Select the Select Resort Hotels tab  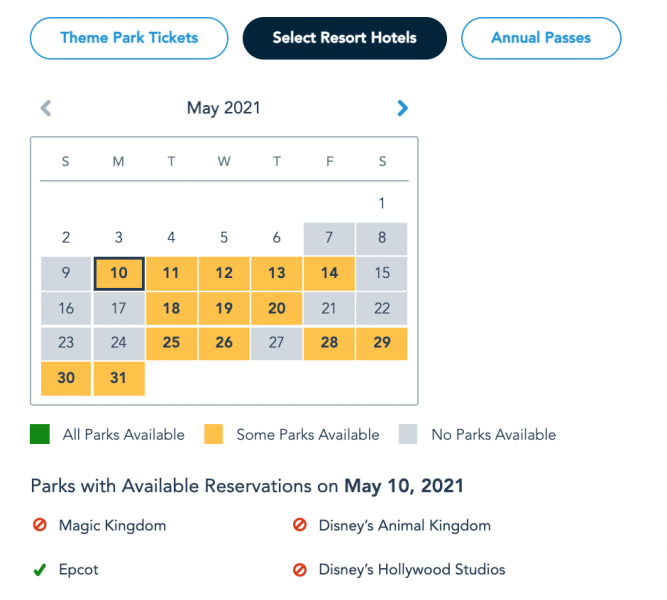(x=344, y=39)
